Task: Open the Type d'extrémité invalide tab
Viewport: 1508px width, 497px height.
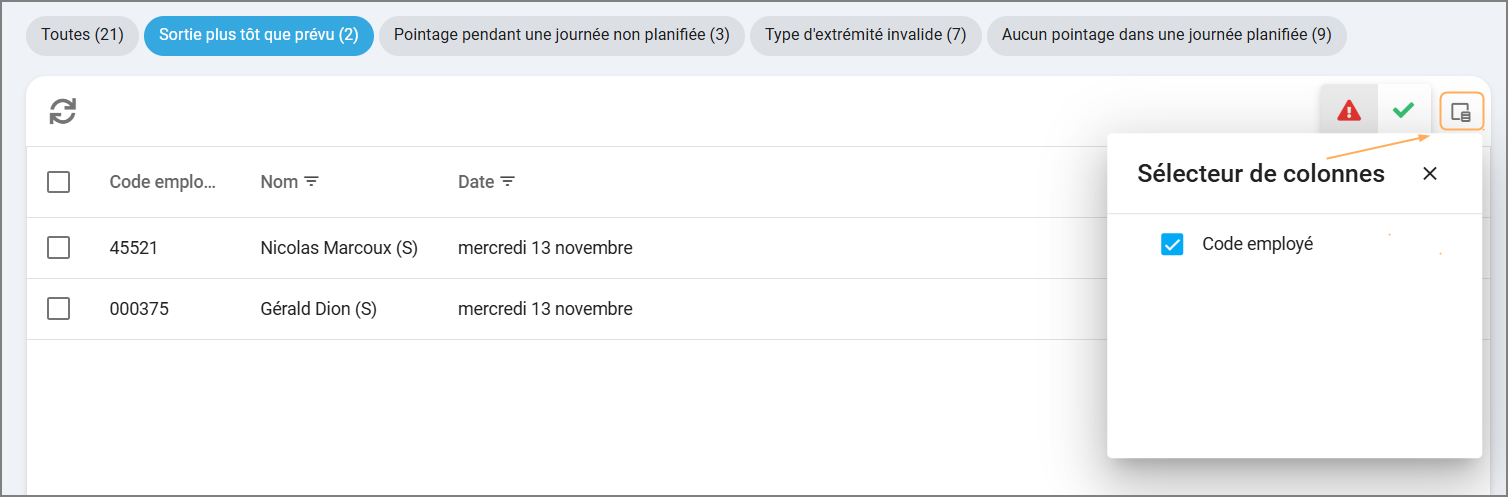Action: (x=866, y=35)
